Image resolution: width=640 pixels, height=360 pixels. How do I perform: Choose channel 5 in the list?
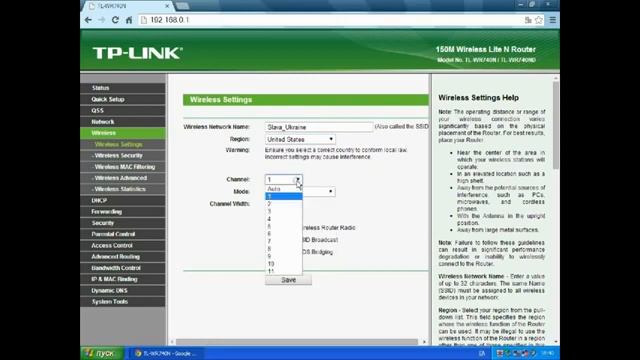[x=284, y=226]
